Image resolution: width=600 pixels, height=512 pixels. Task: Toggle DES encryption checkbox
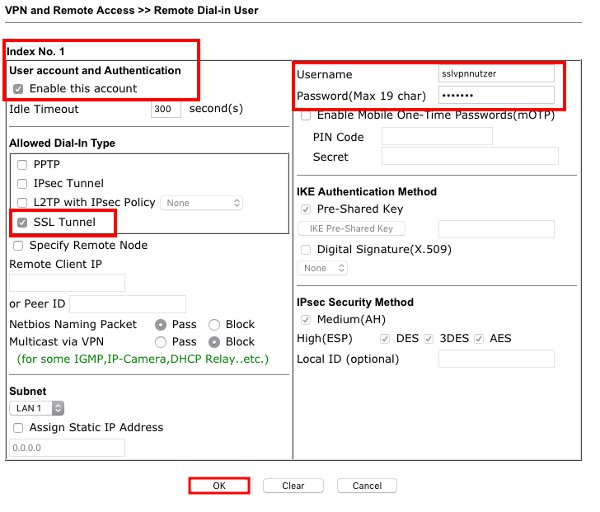(385, 339)
